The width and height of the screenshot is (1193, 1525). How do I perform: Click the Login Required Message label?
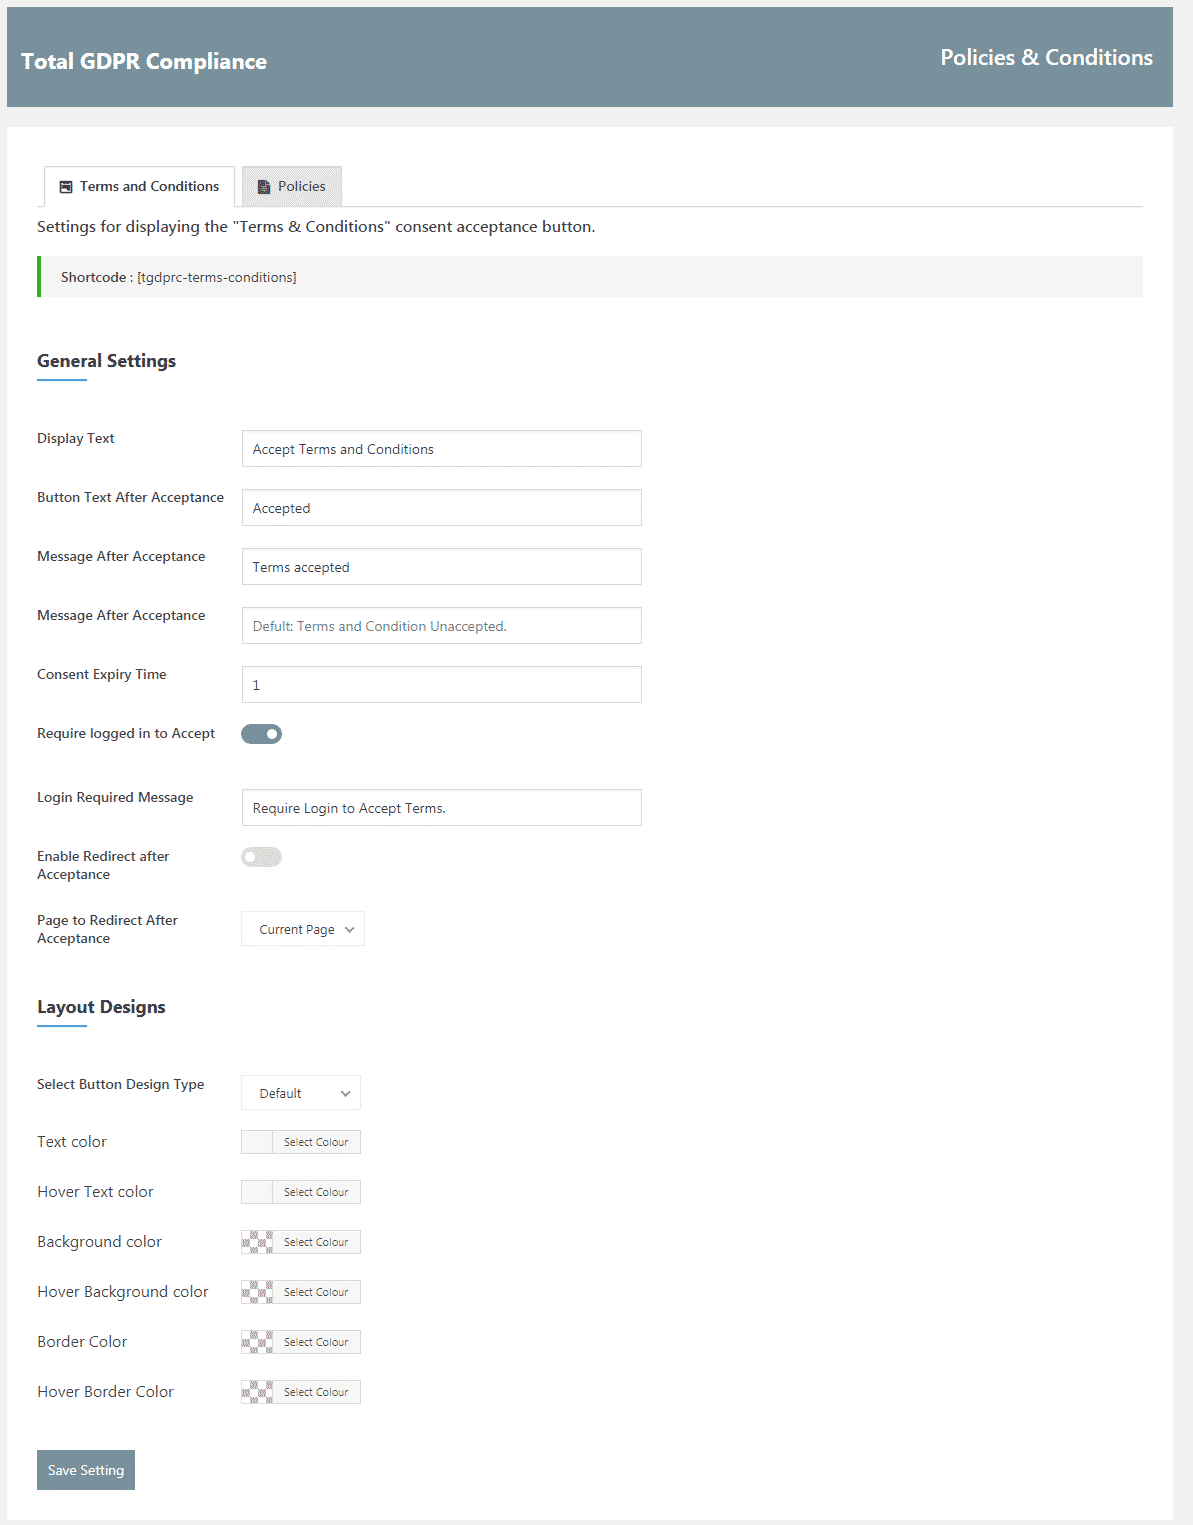coord(115,797)
